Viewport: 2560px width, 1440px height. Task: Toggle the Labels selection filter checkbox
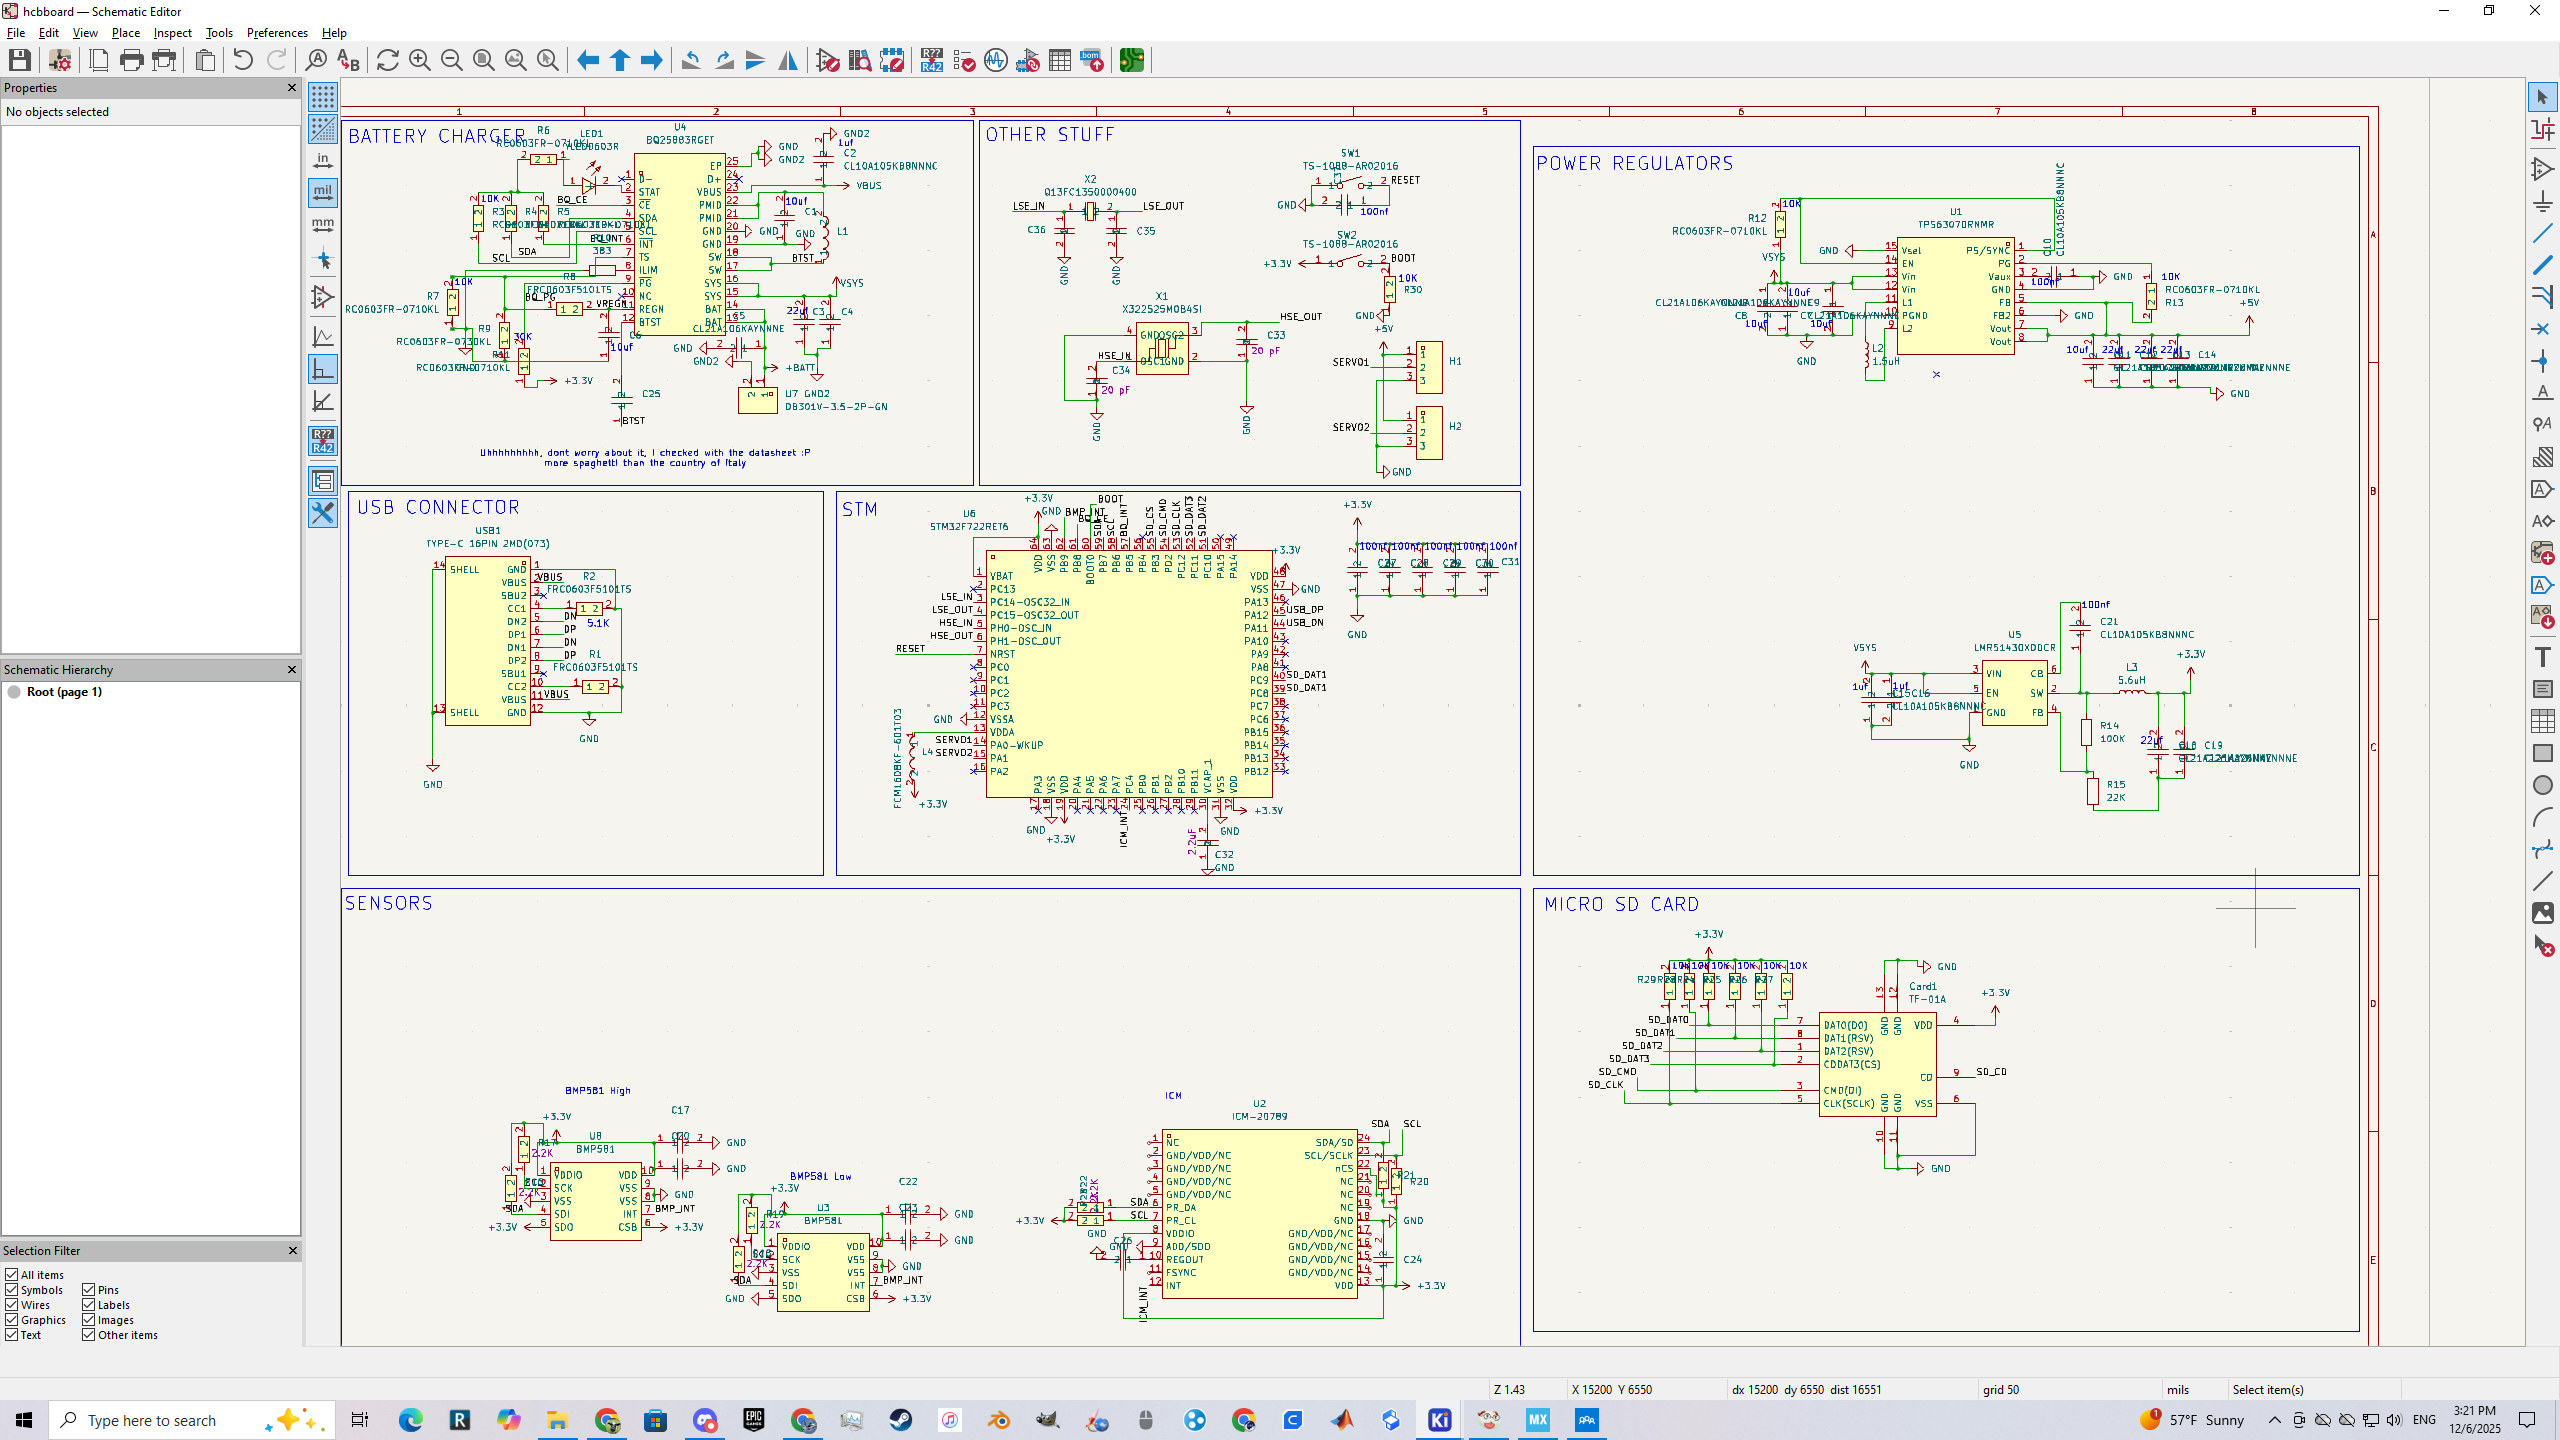point(89,1304)
